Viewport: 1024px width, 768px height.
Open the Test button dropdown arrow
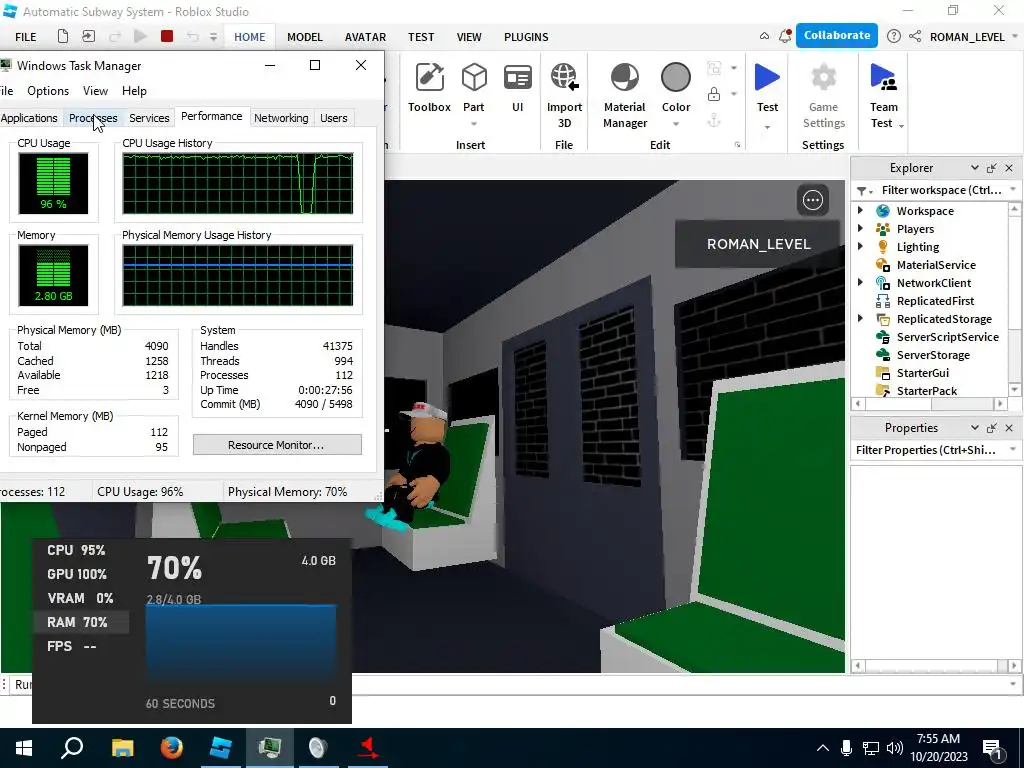767,127
